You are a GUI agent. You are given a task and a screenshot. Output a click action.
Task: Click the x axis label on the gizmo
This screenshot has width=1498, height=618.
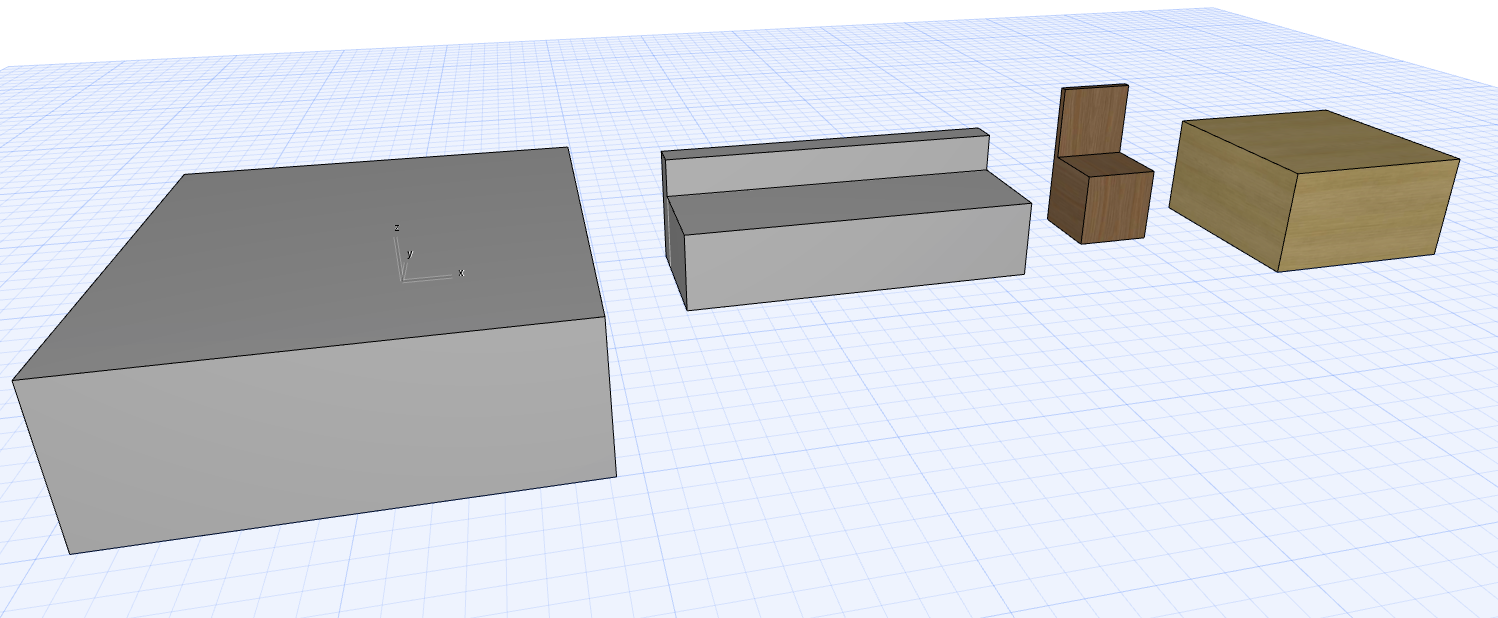pyautogui.click(x=461, y=273)
